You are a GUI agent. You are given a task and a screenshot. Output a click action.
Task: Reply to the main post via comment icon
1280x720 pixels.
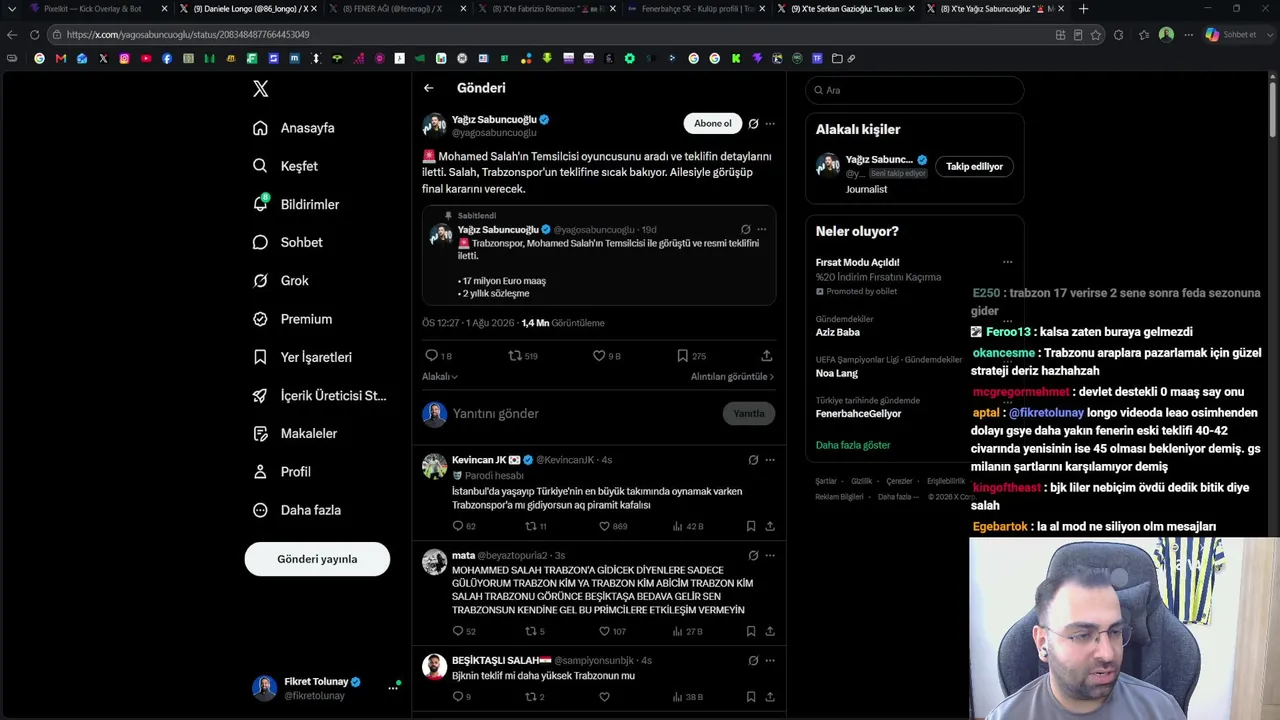[432, 355]
